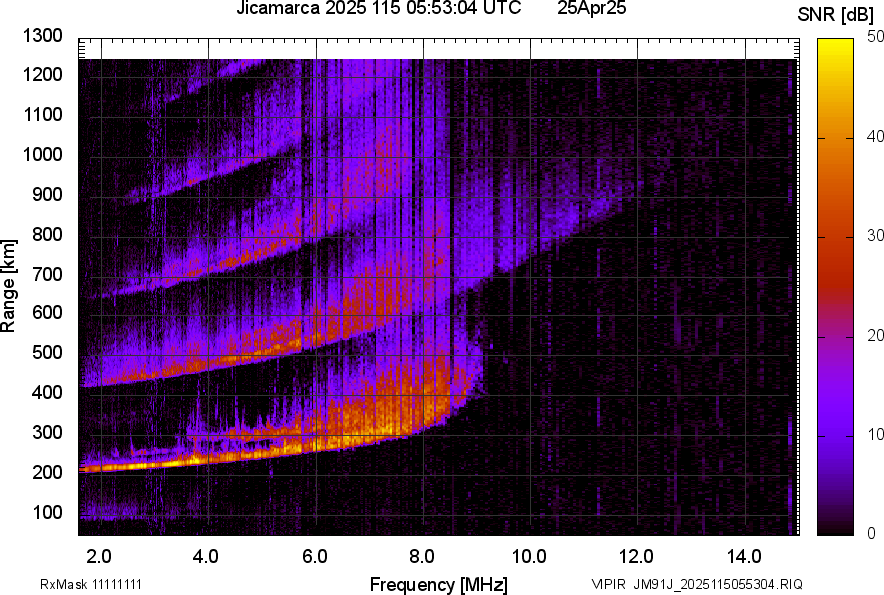Click the 0 colorbar tick label
Screen dimensions: 884x595
tap(872, 534)
